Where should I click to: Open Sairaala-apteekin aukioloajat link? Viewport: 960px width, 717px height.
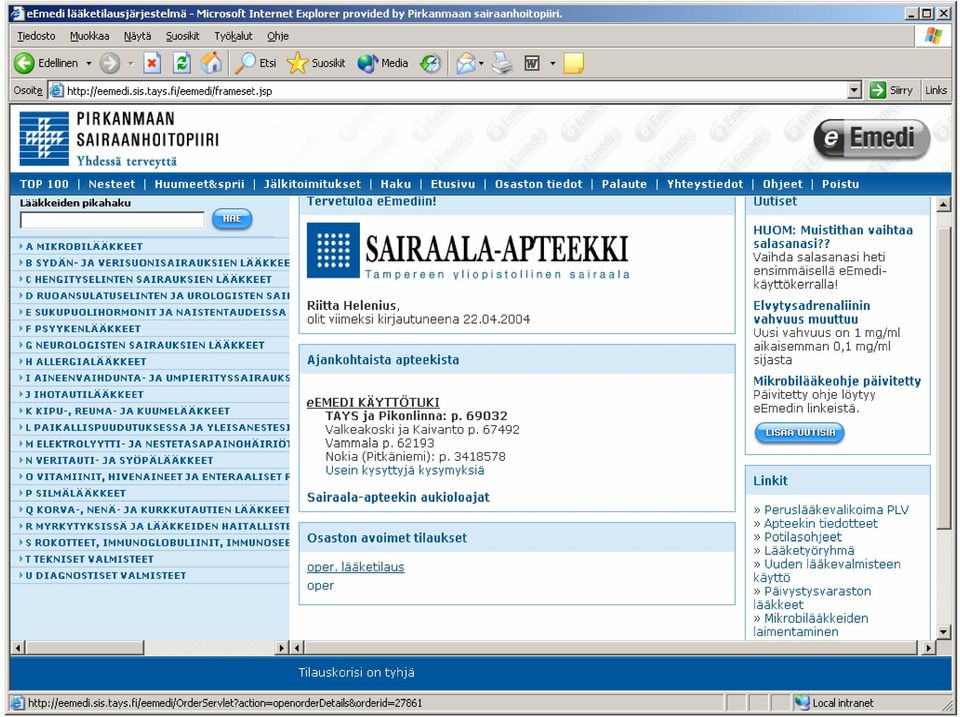tap(398, 497)
